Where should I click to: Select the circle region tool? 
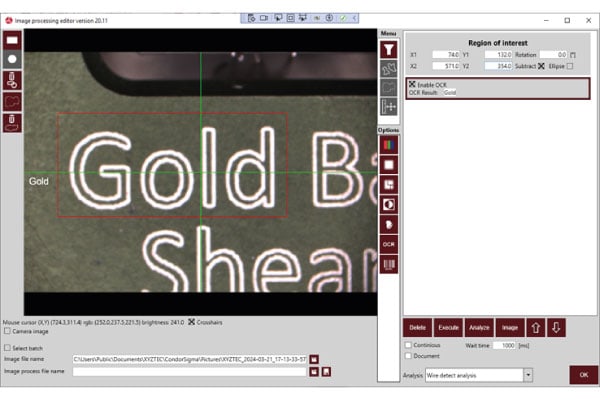tap(12, 59)
